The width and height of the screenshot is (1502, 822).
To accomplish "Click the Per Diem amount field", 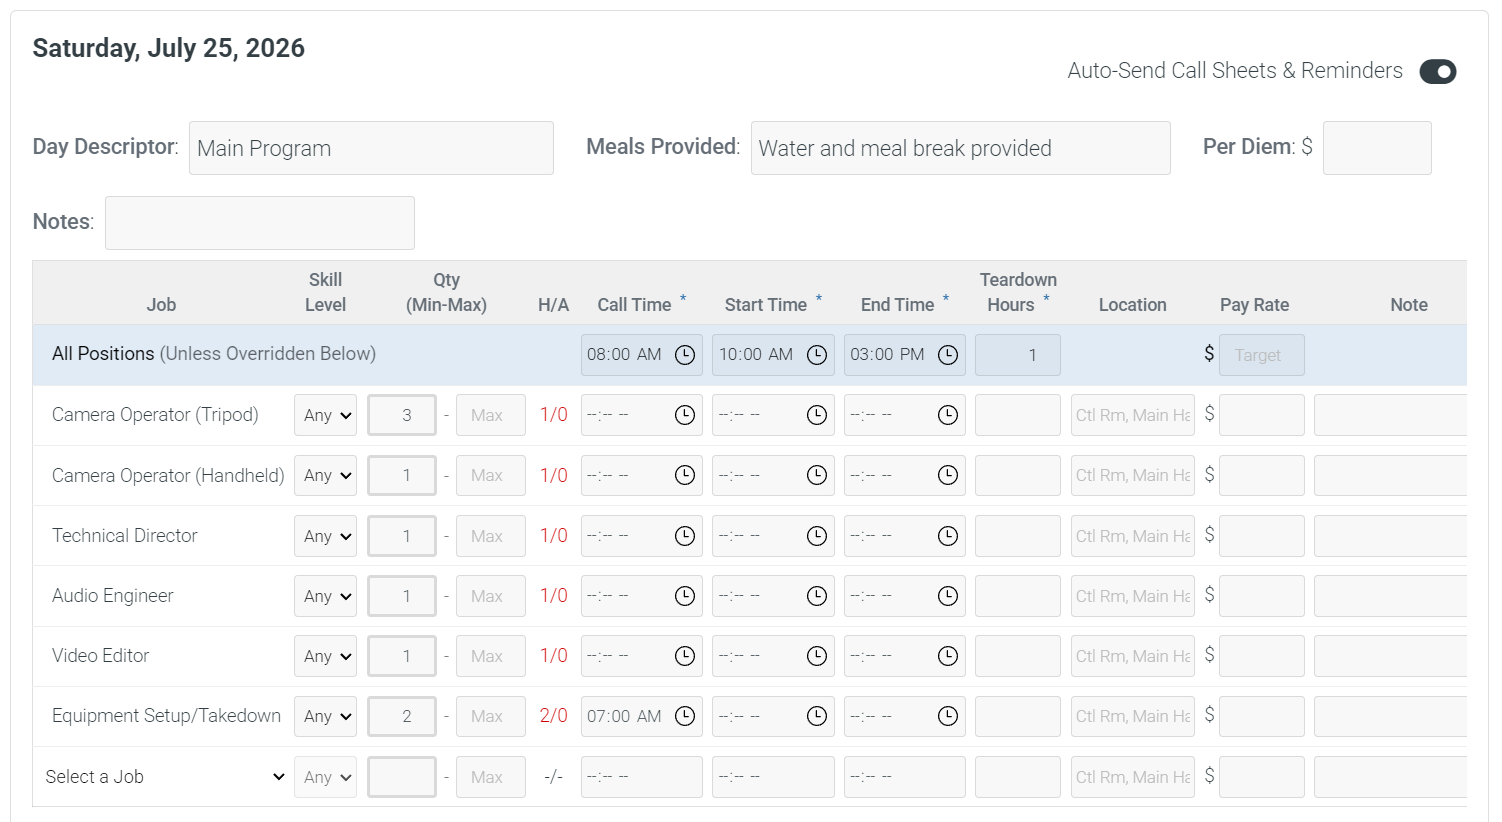I will pyautogui.click(x=1377, y=148).
